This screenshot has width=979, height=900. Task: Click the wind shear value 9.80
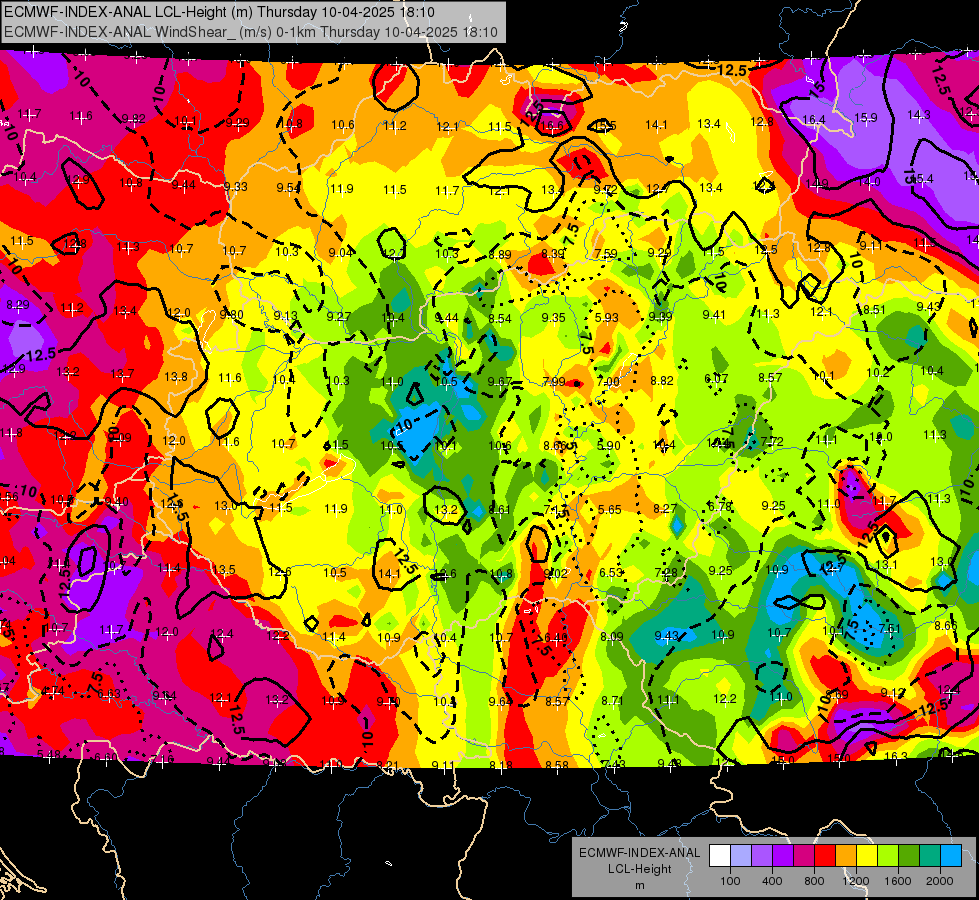point(232,314)
